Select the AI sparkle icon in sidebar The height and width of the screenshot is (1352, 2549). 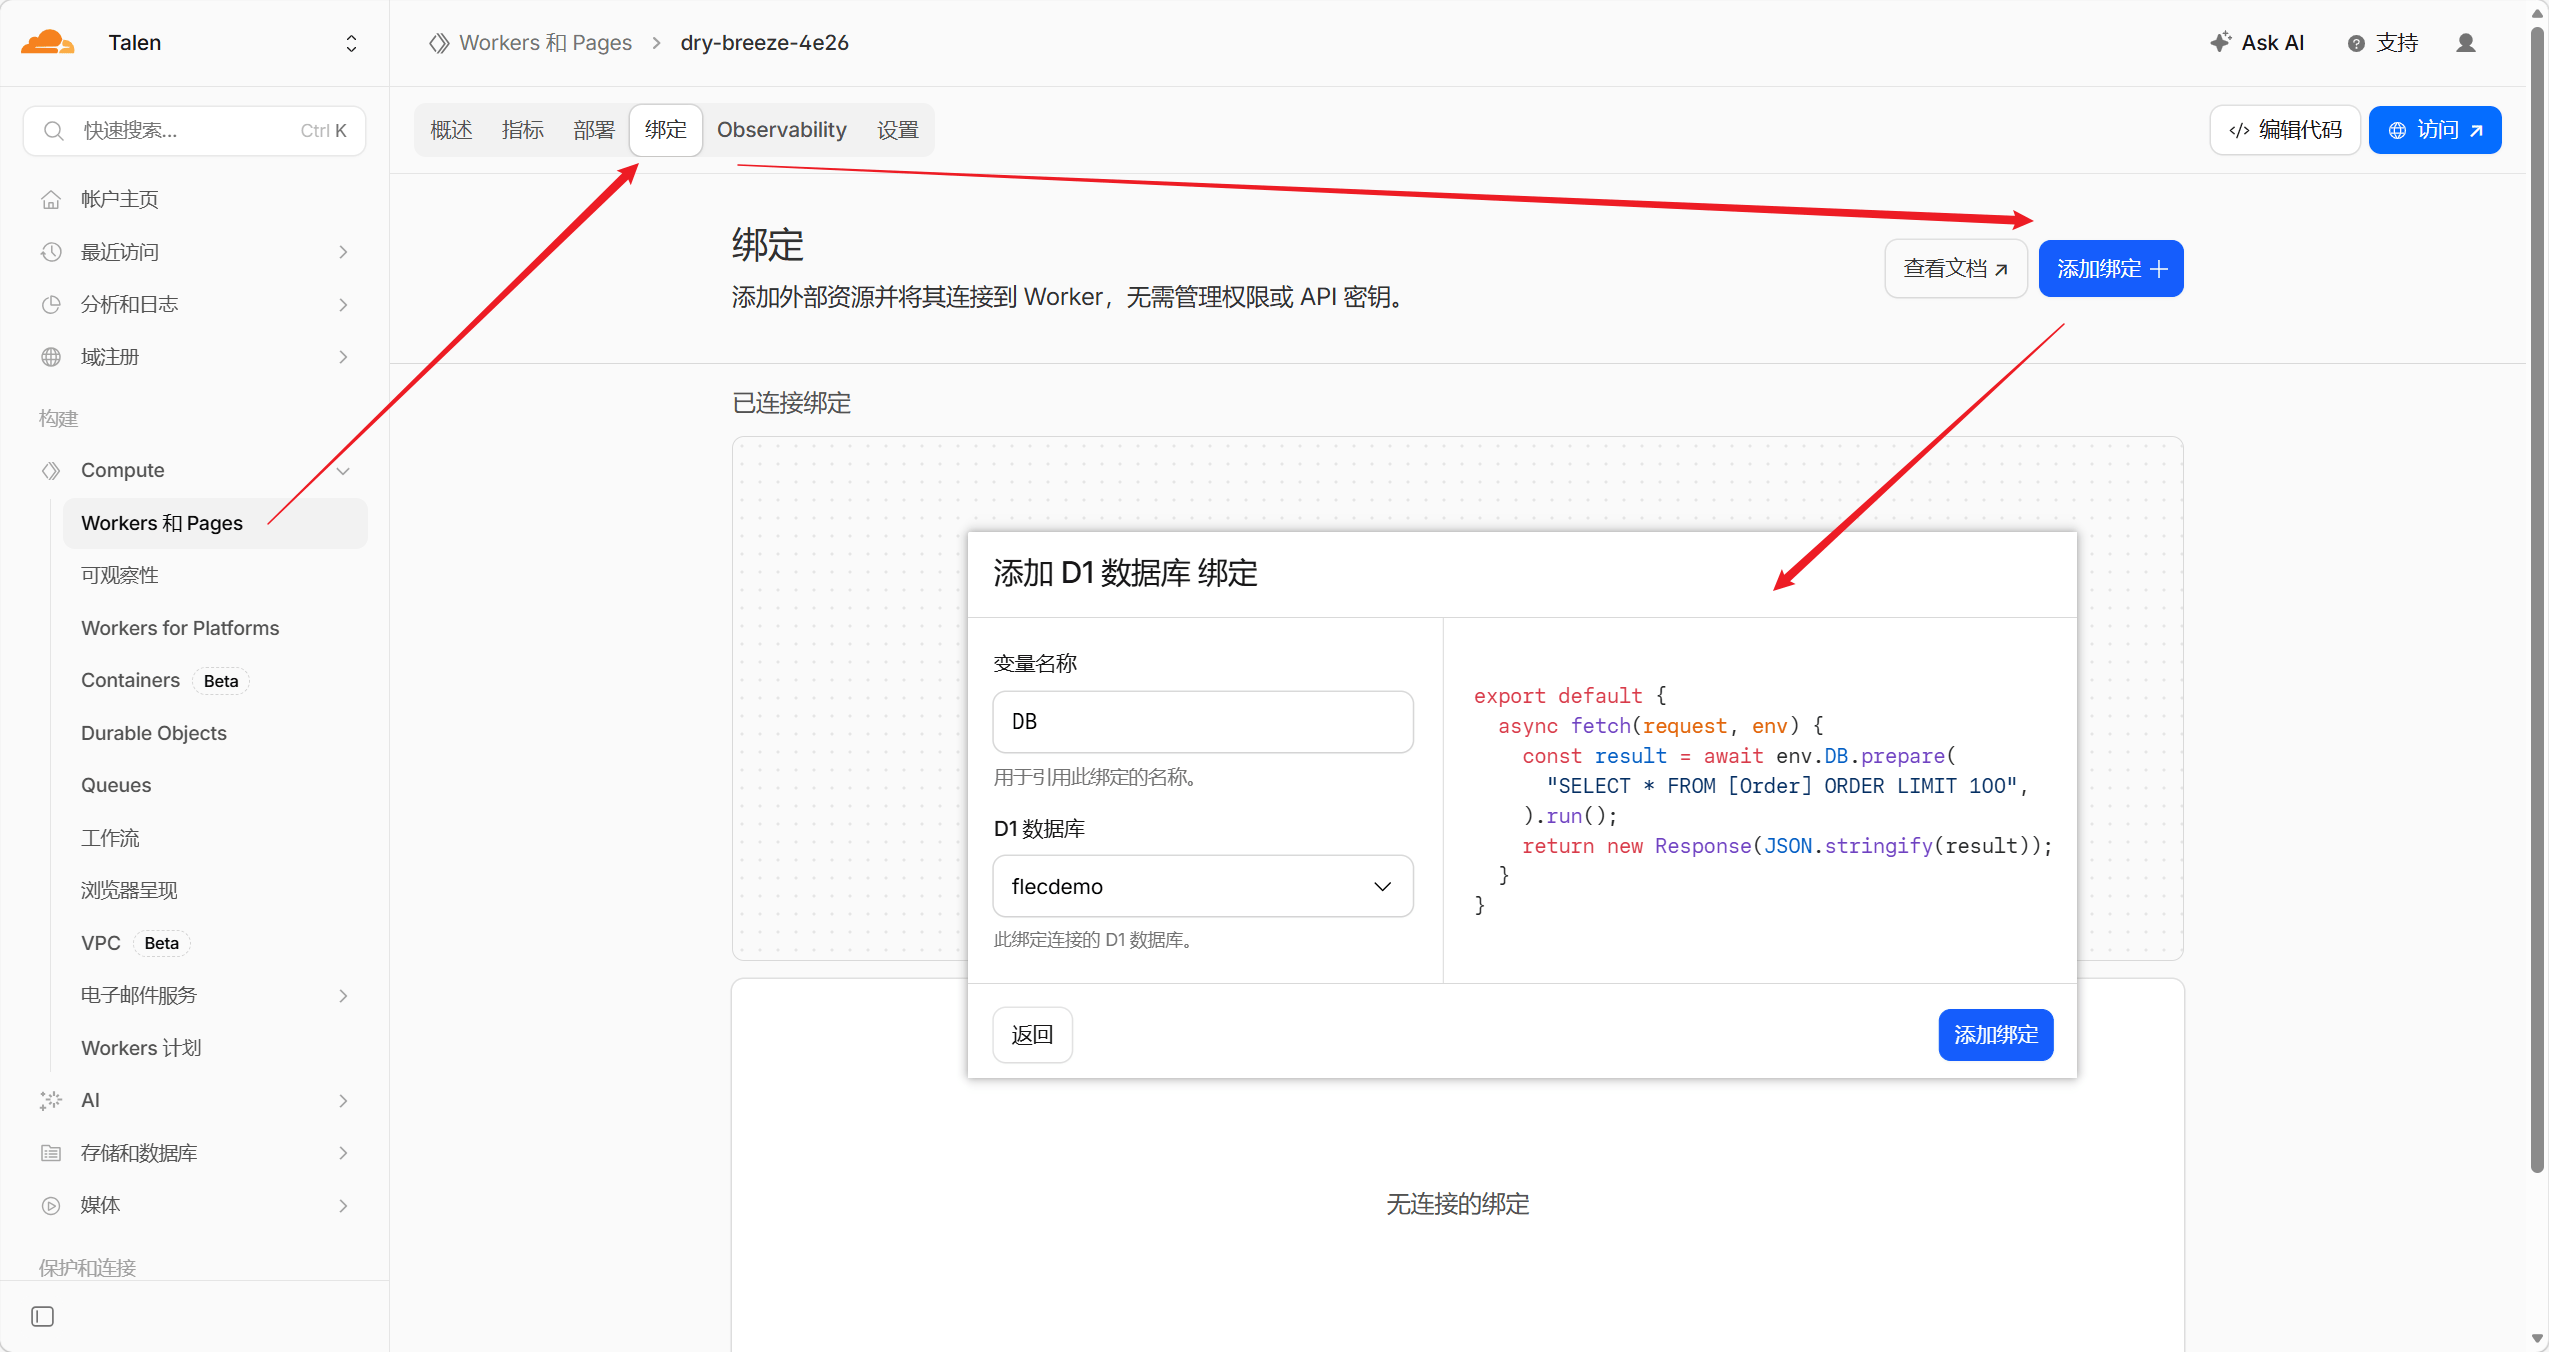(x=51, y=1100)
